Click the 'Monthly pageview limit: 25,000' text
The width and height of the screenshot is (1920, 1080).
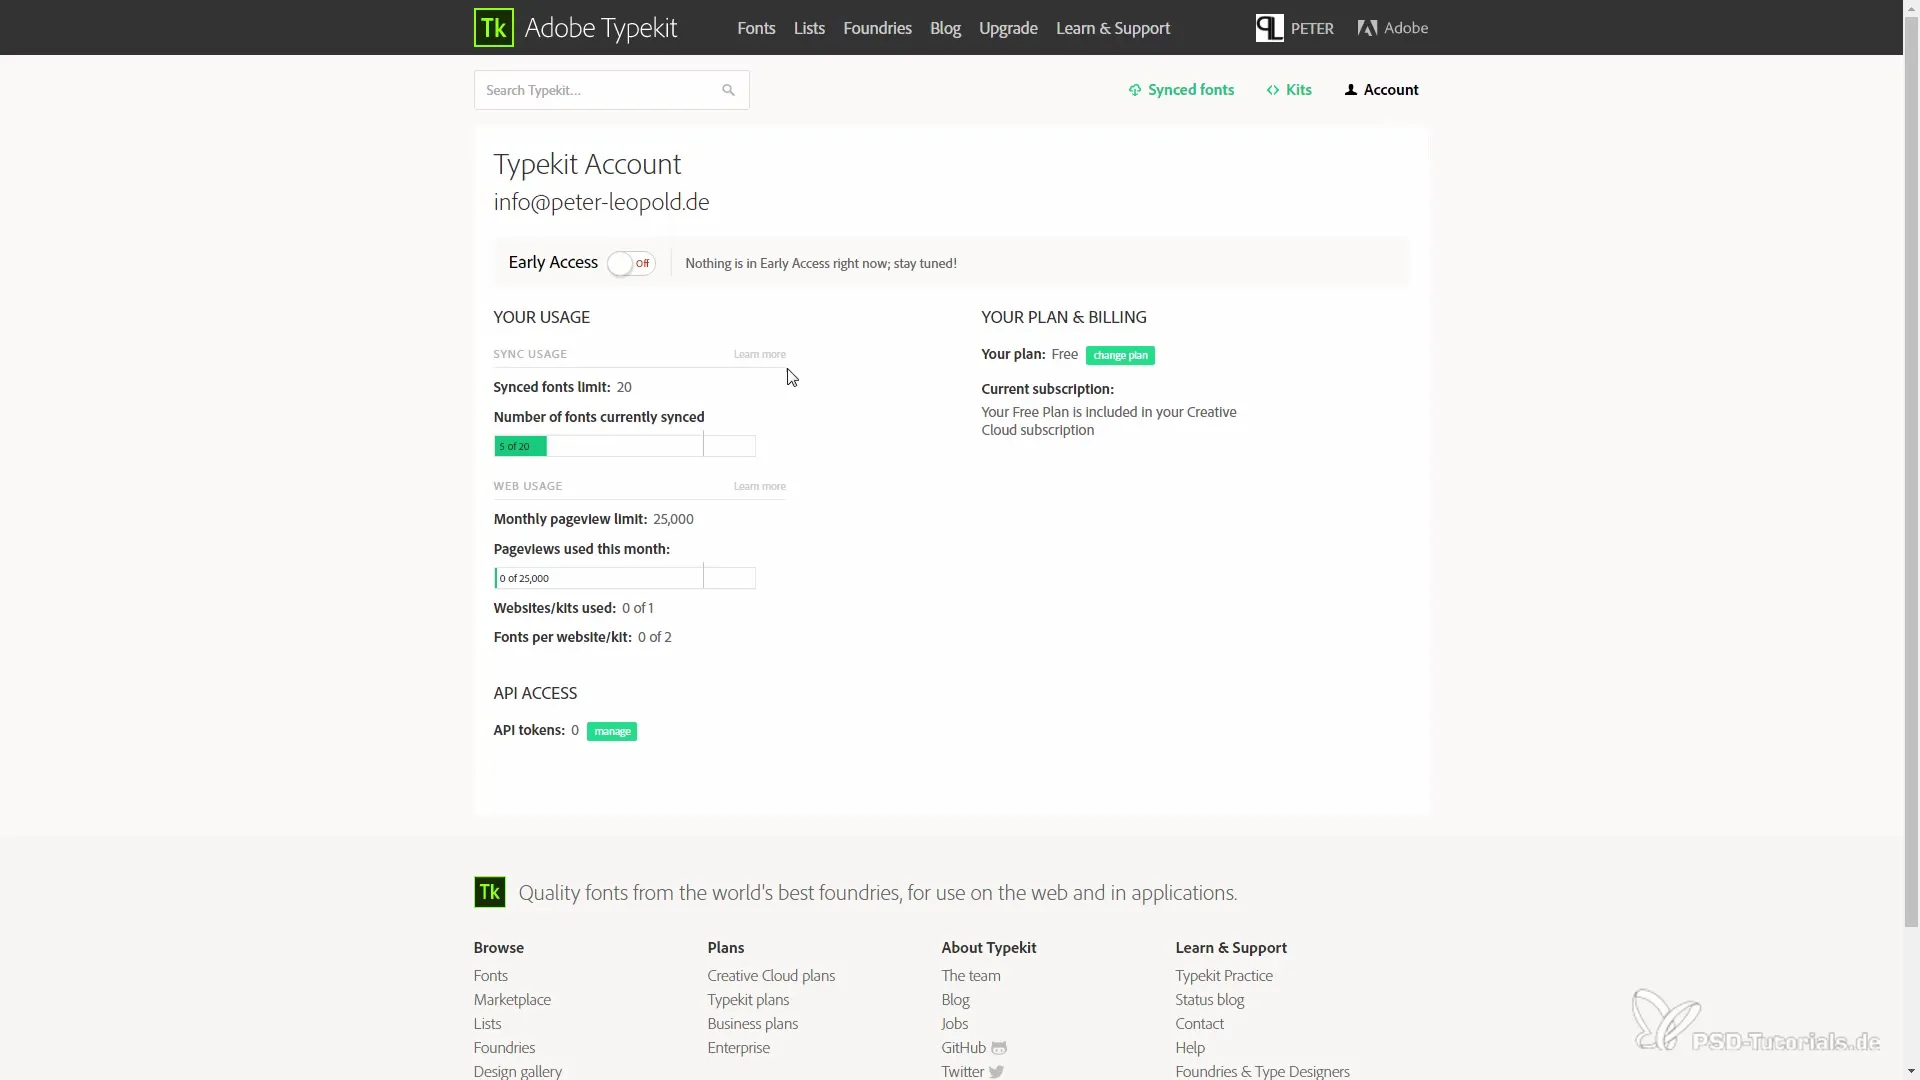point(593,519)
